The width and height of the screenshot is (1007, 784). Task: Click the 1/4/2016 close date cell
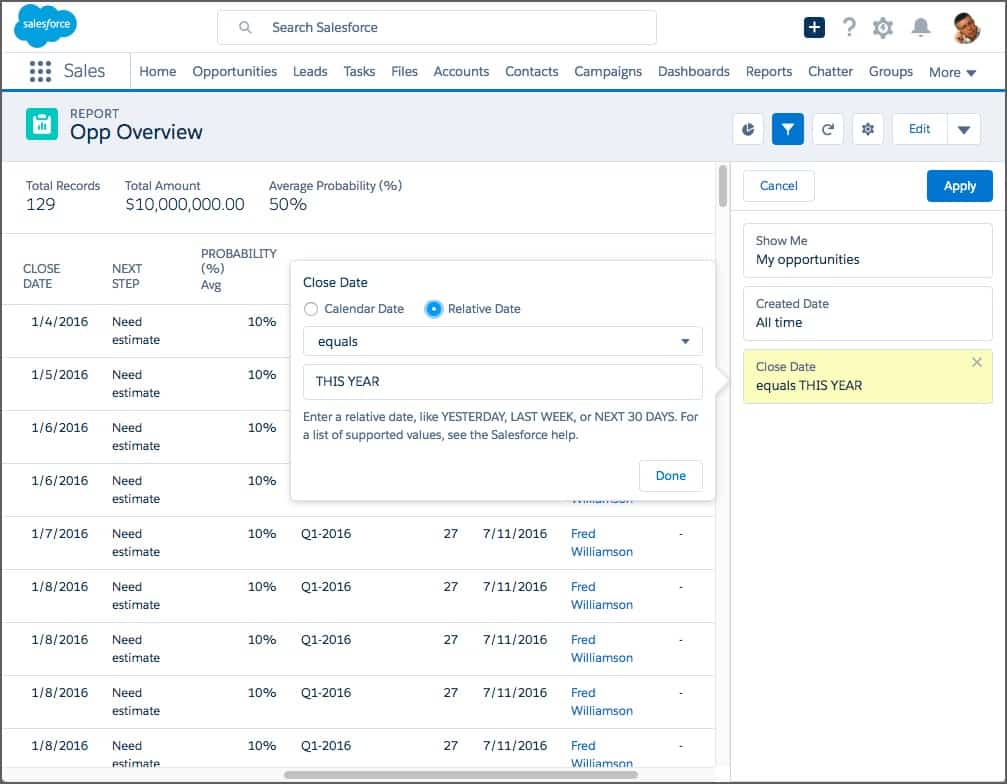(x=60, y=322)
